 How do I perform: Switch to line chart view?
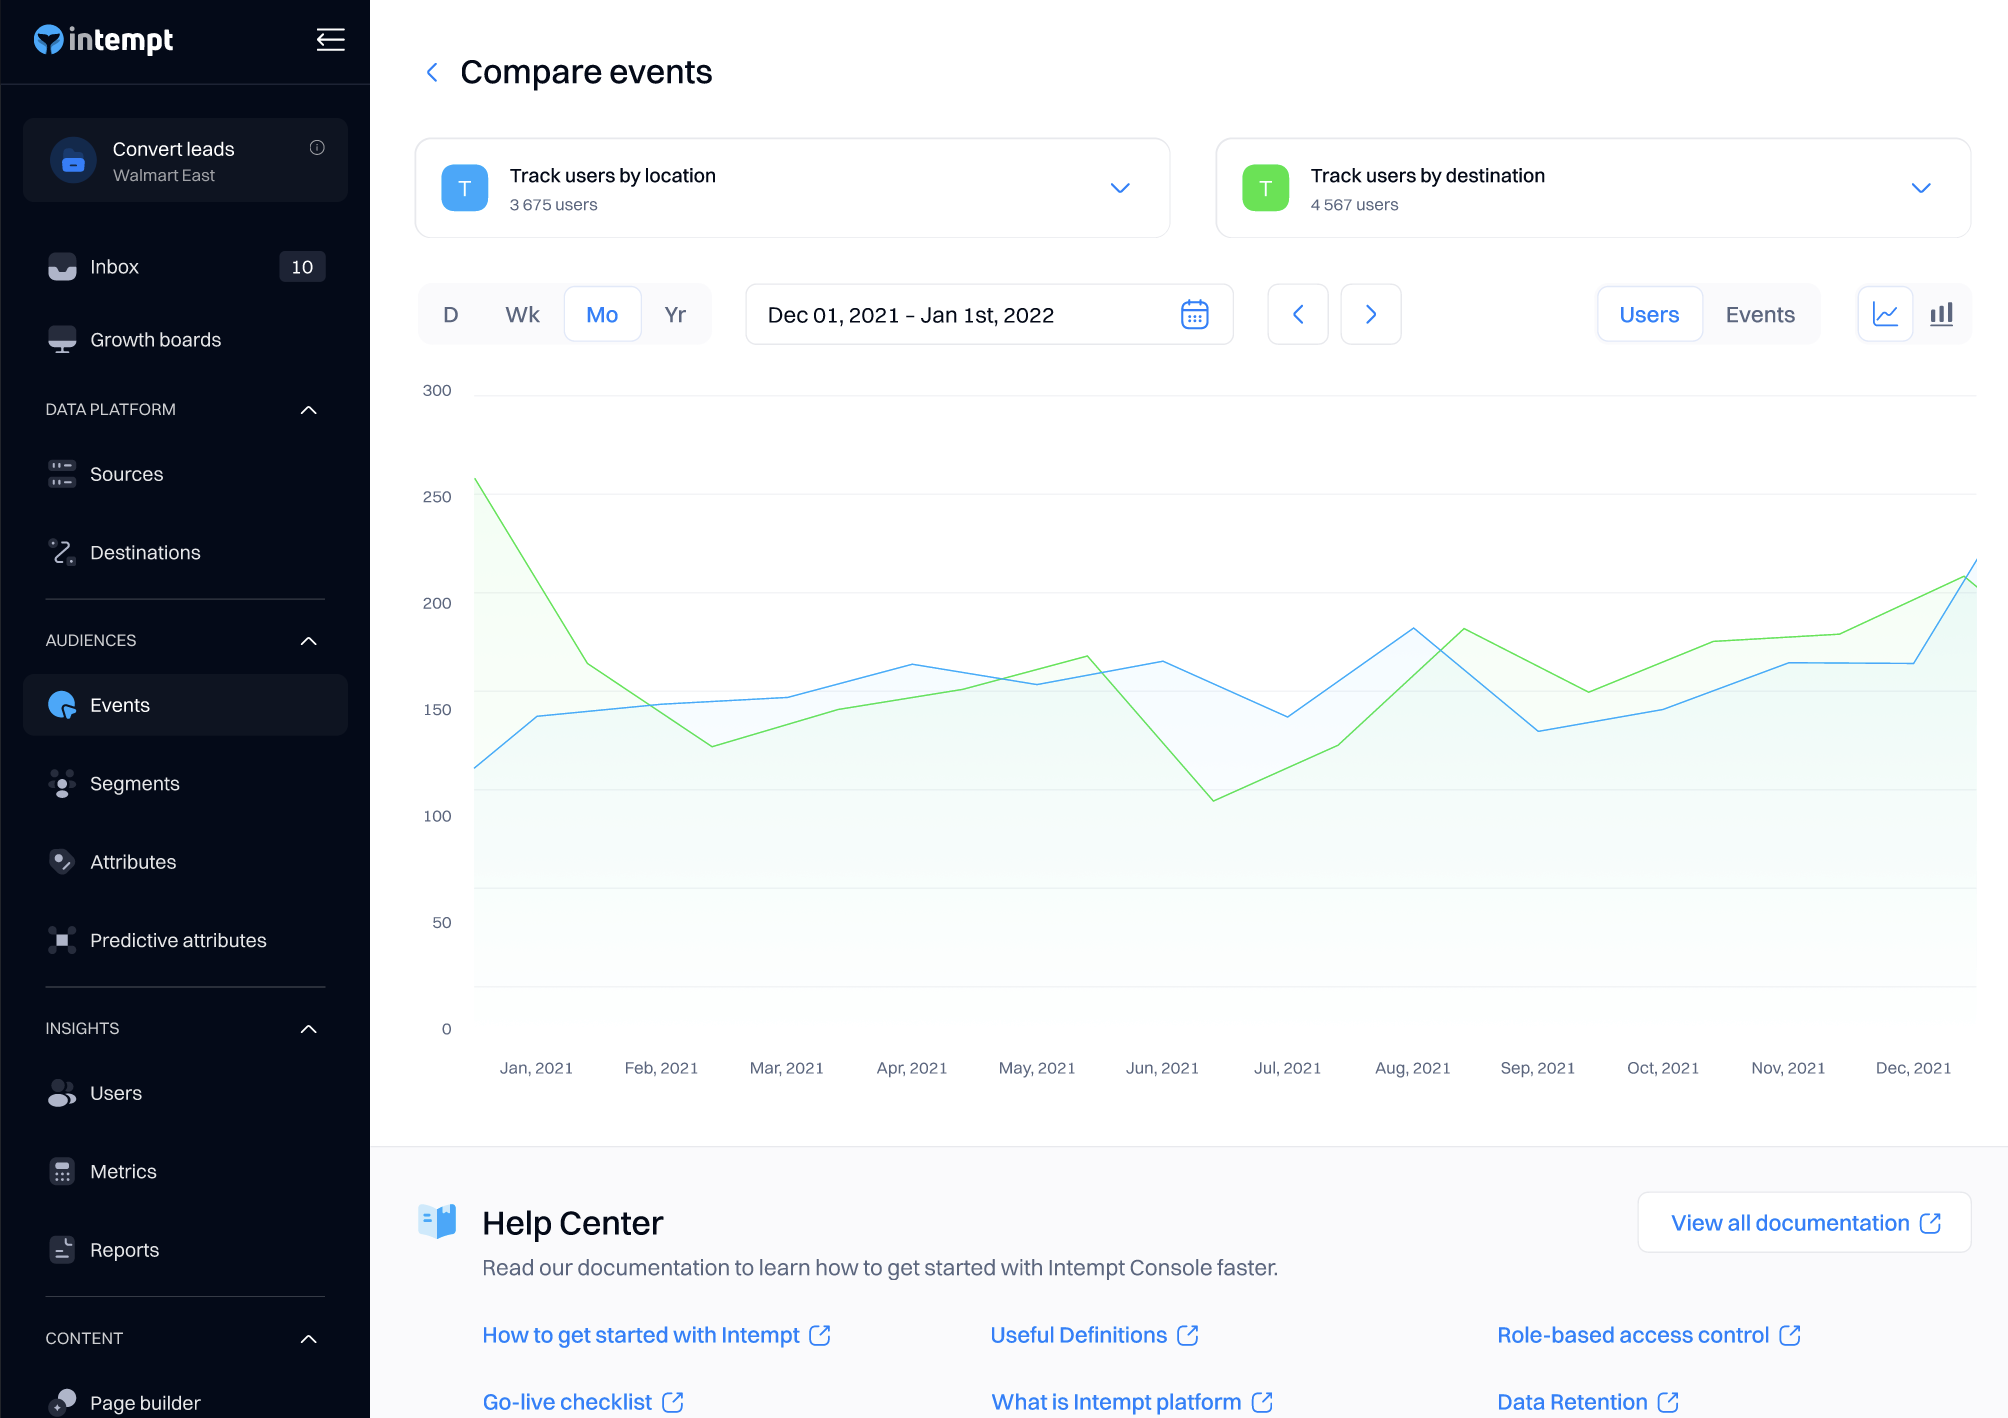(1885, 315)
